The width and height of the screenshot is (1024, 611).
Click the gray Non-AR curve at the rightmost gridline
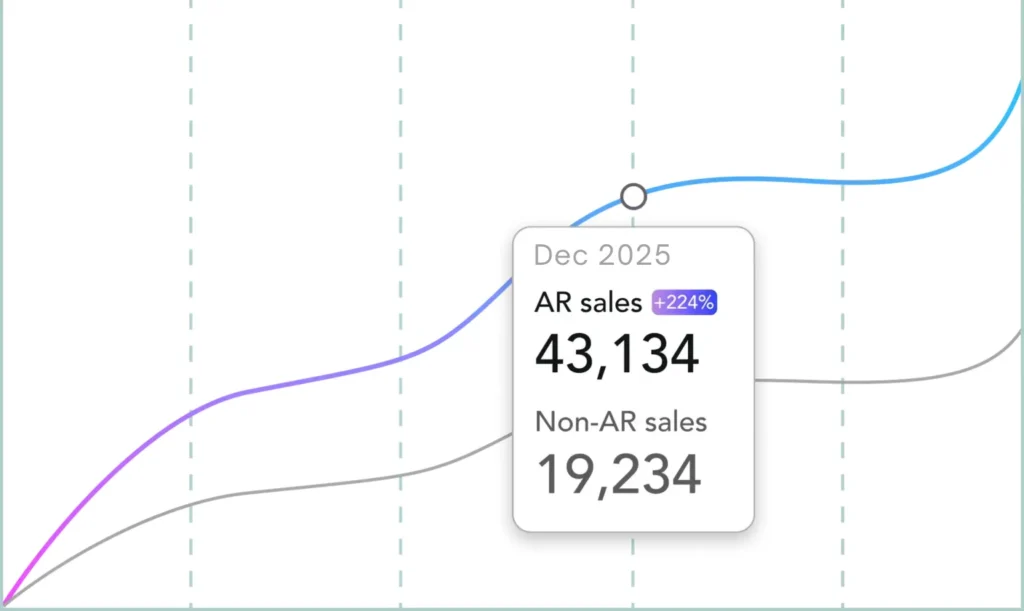pos(843,383)
